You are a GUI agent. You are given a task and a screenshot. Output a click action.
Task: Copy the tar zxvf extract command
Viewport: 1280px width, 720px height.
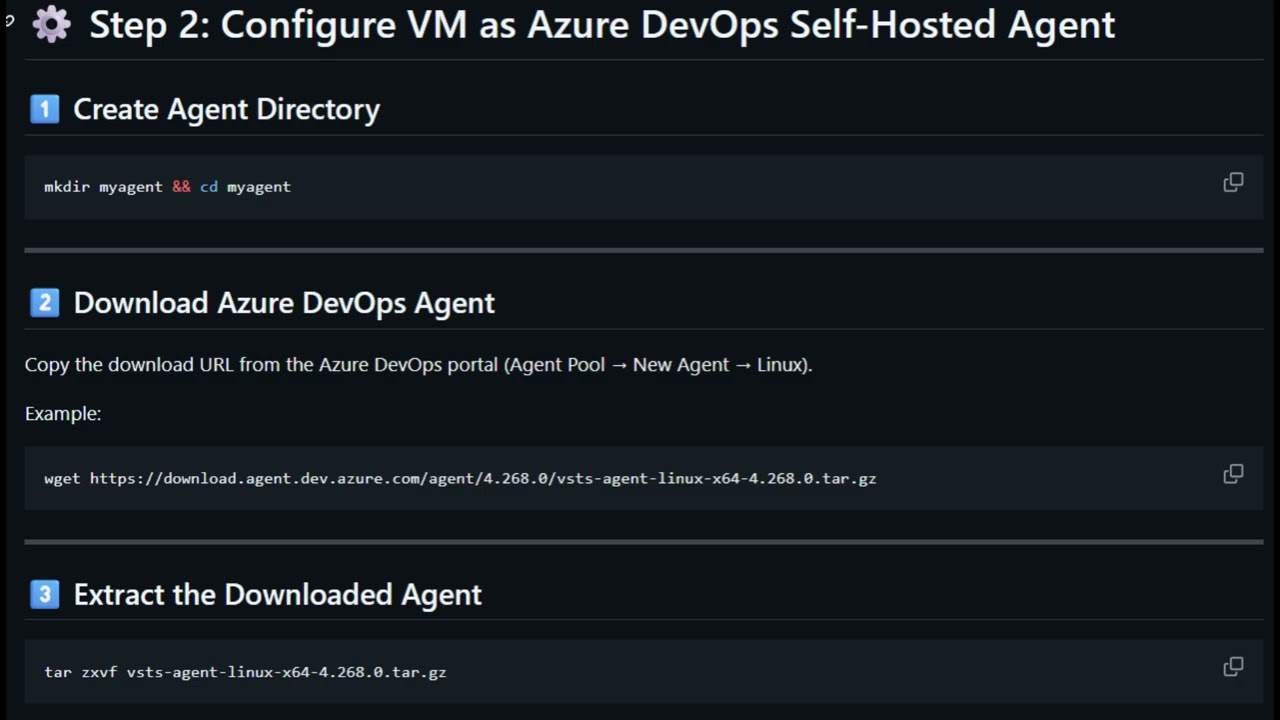coord(1233,667)
